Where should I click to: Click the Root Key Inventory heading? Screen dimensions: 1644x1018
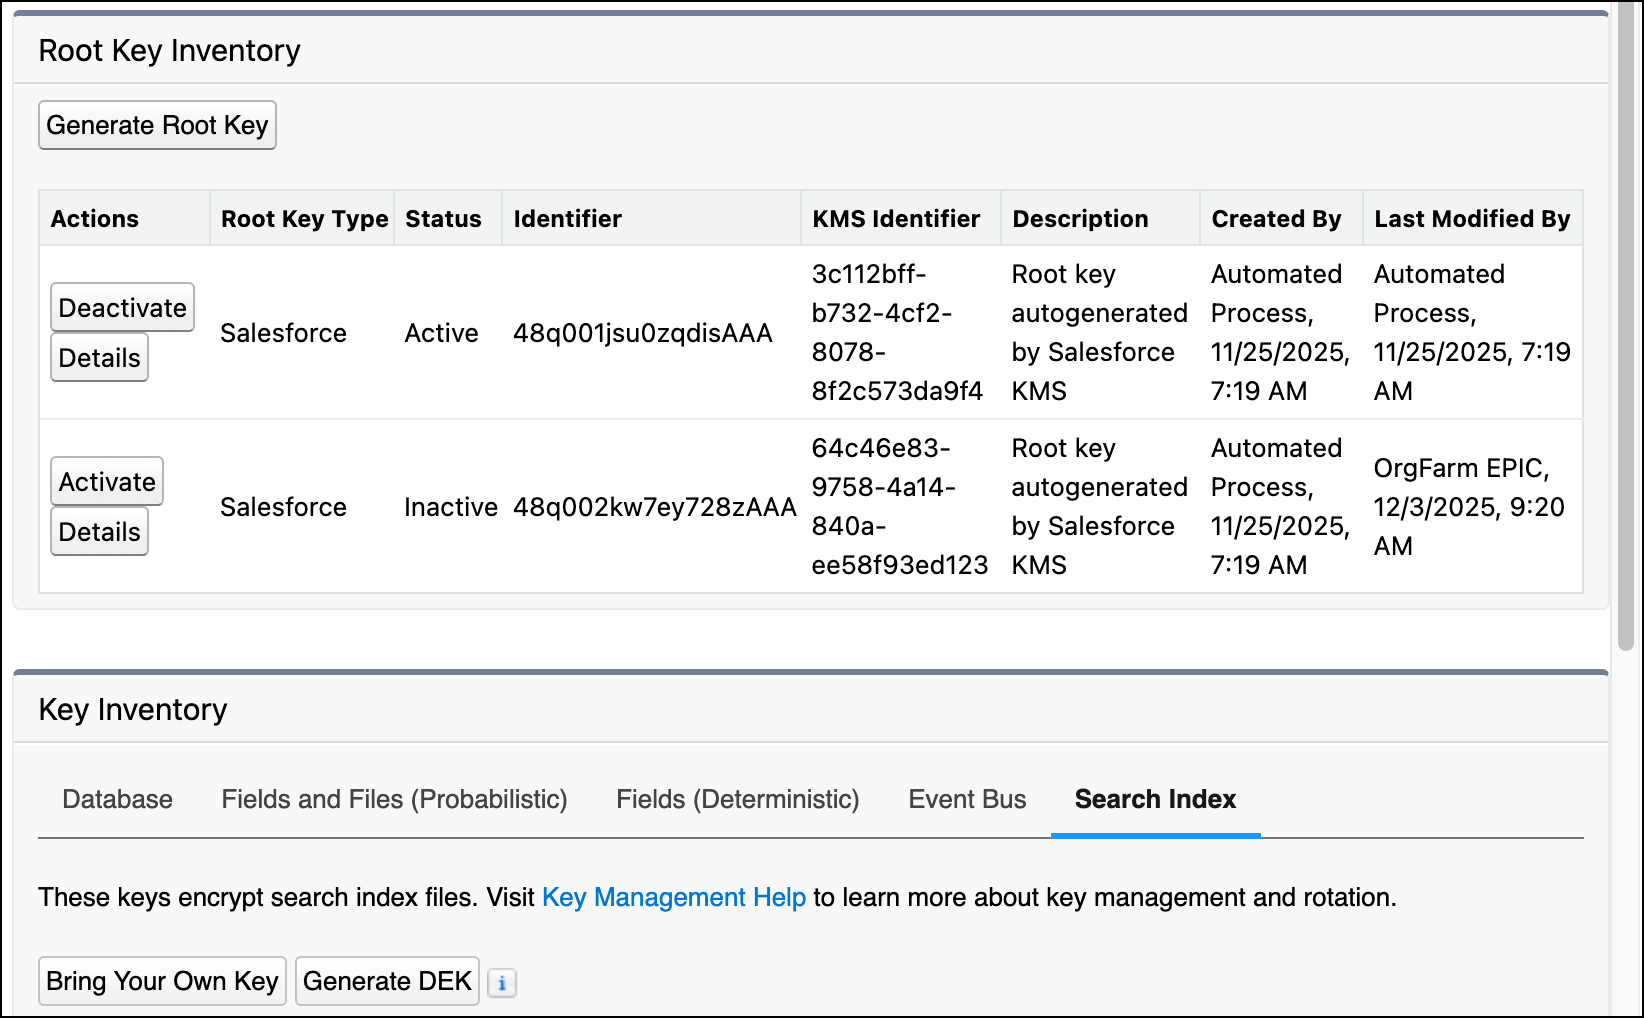169,50
